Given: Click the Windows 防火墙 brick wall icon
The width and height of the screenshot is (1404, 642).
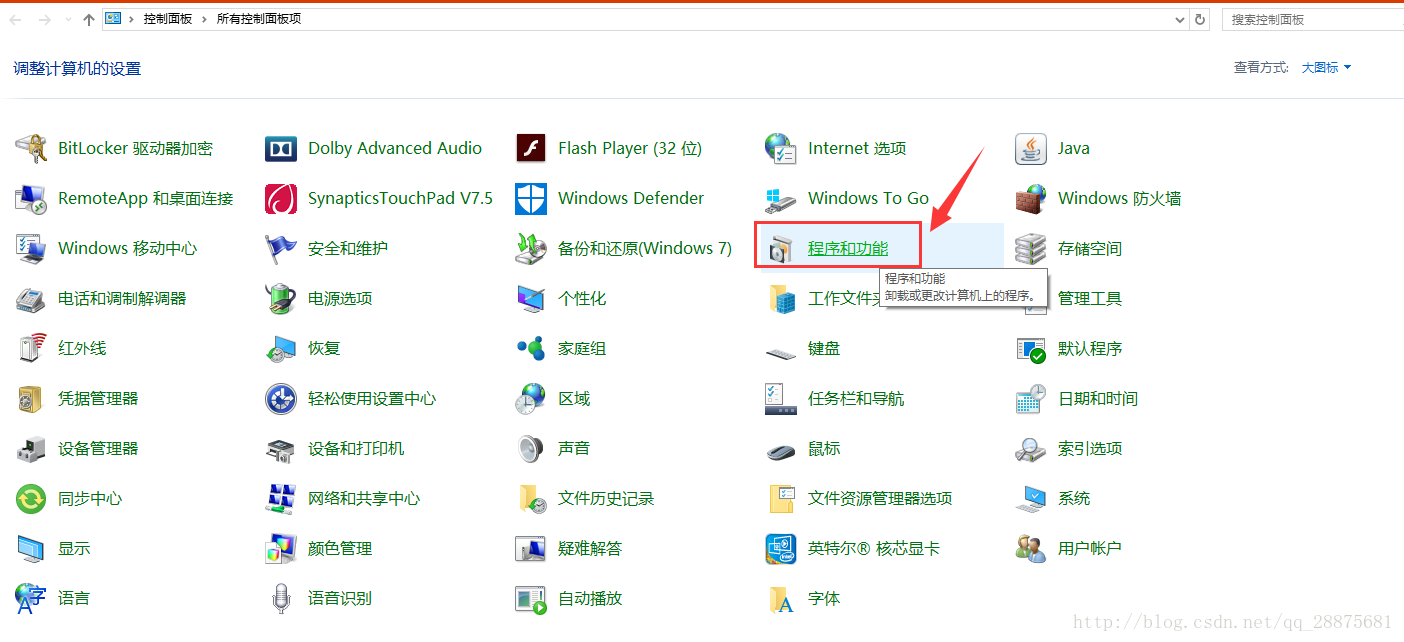Looking at the screenshot, I should pos(1031,198).
